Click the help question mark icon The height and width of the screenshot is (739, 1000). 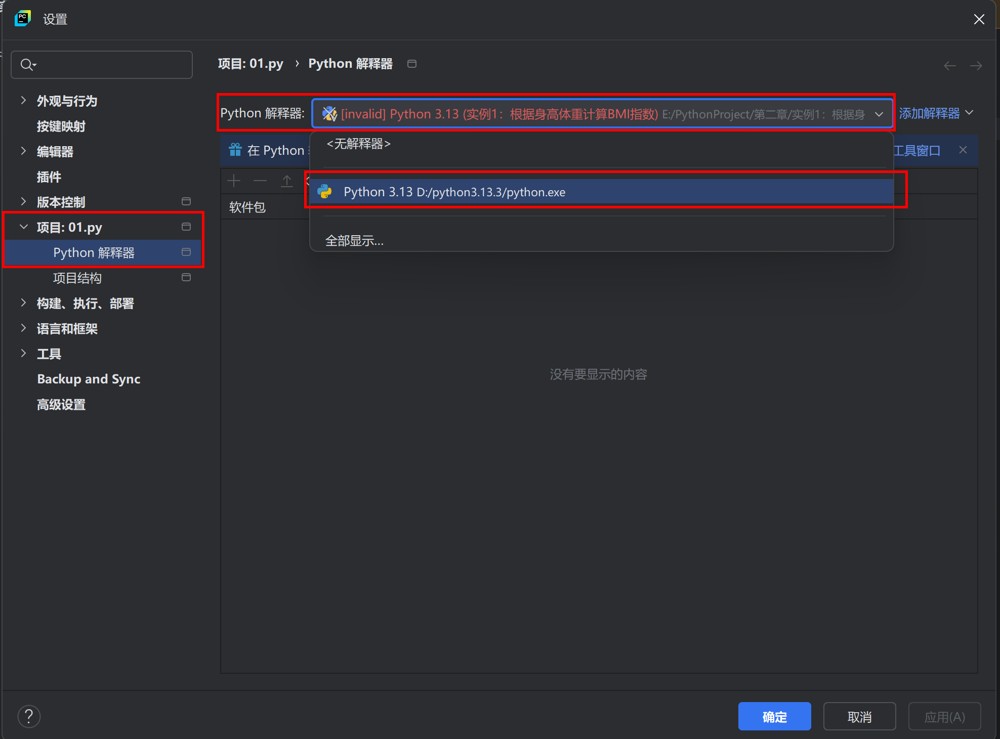[29, 716]
